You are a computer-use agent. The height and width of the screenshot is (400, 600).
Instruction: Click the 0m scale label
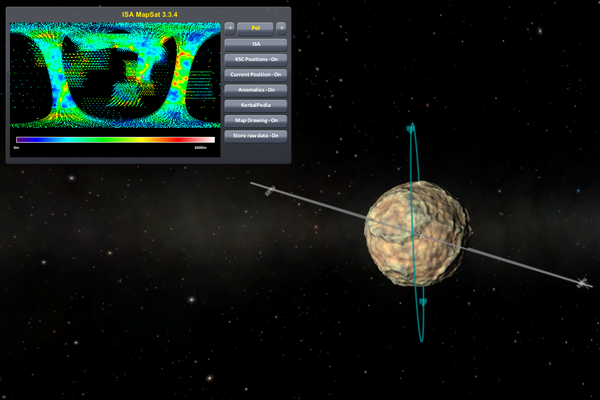(x=16, y=148)
